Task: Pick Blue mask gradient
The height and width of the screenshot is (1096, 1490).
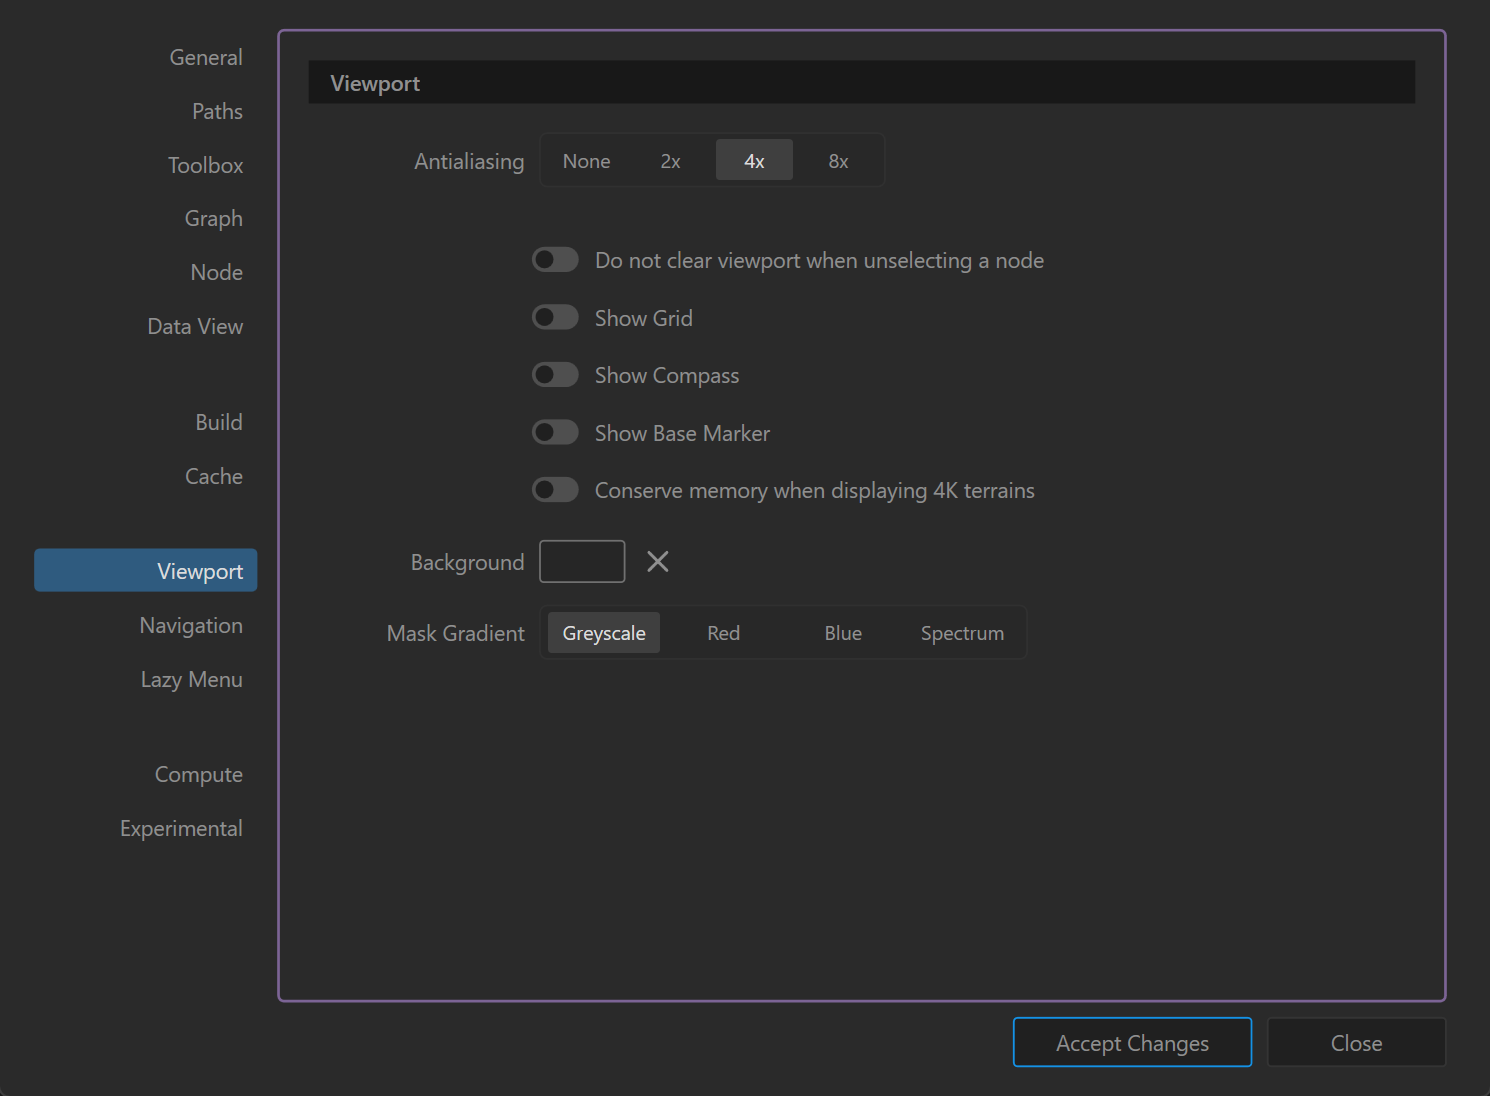Action: [x=843, y=633]
